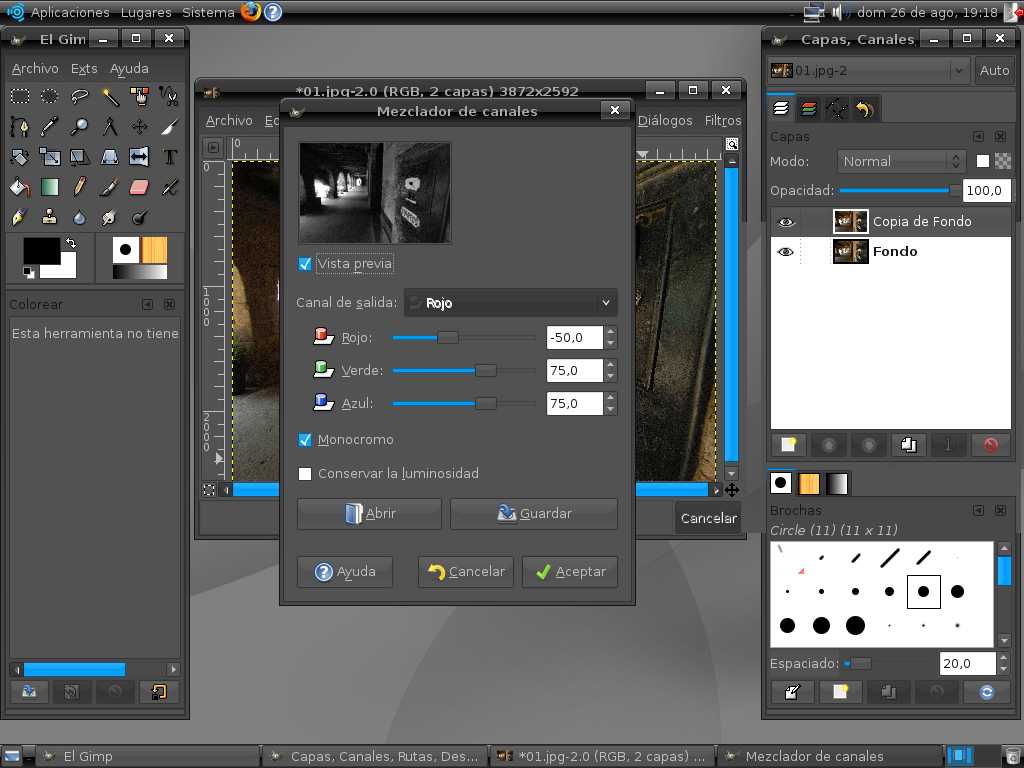
Task: Enable Conservar la luminosidad
Action: (x=304, y=473)
